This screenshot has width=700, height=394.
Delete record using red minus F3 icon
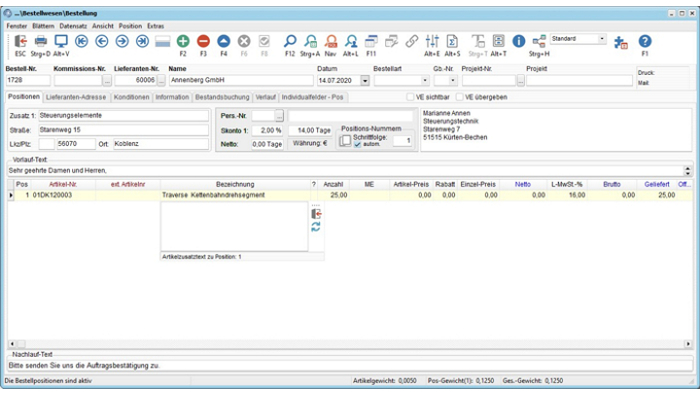point(203,41)
